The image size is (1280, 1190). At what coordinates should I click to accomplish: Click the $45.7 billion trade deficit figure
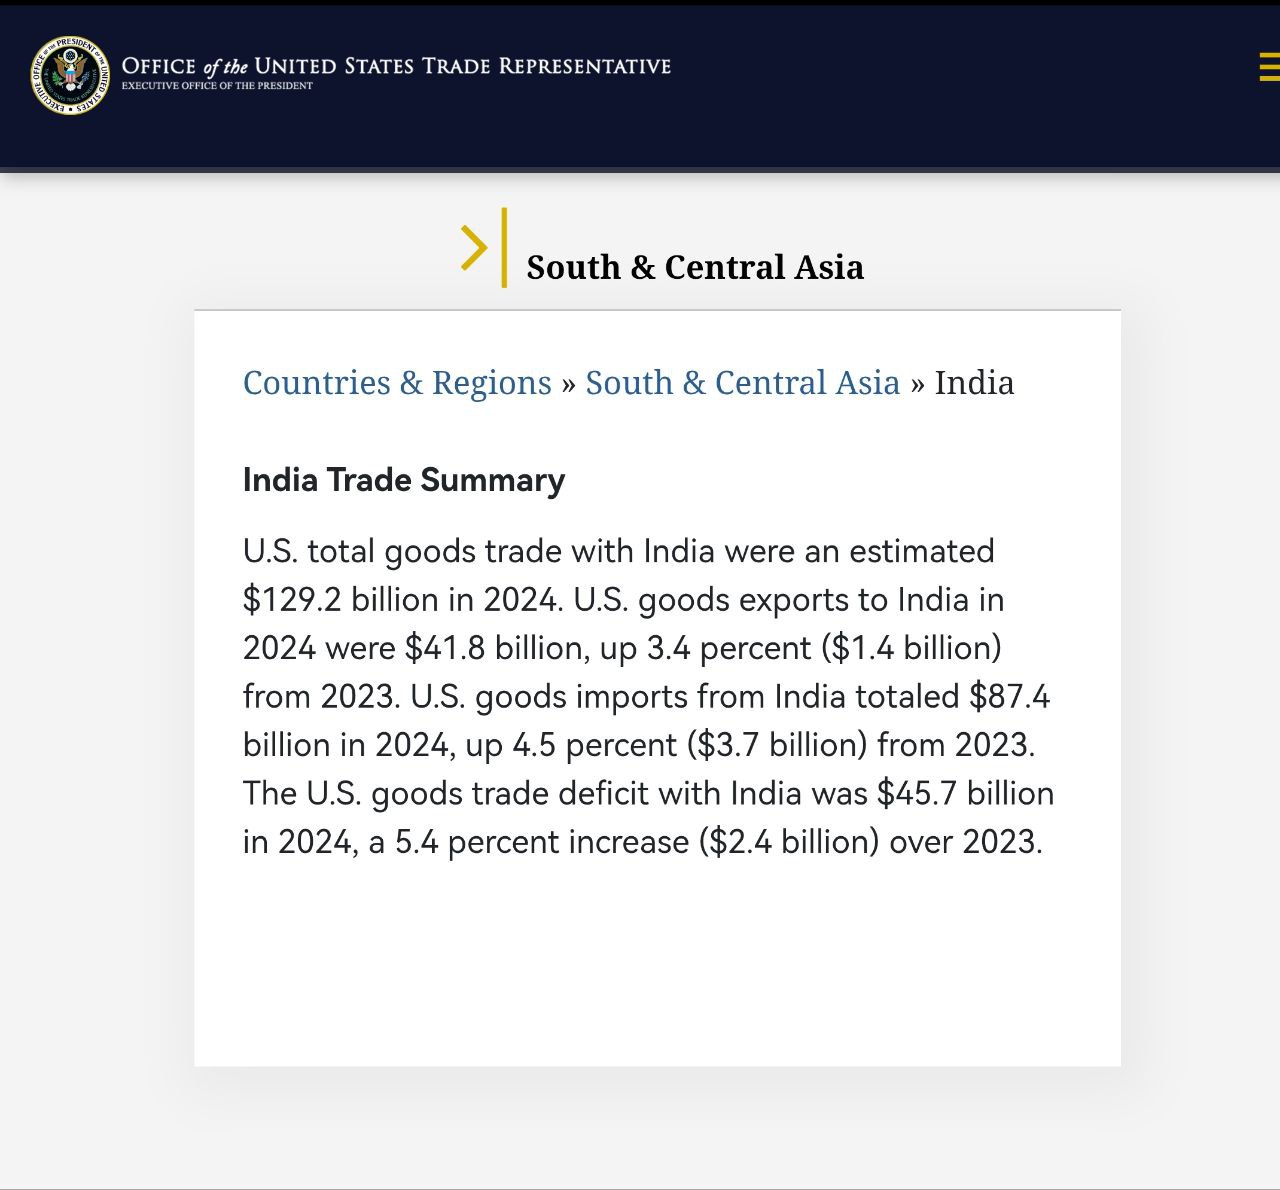coord(965,793)
